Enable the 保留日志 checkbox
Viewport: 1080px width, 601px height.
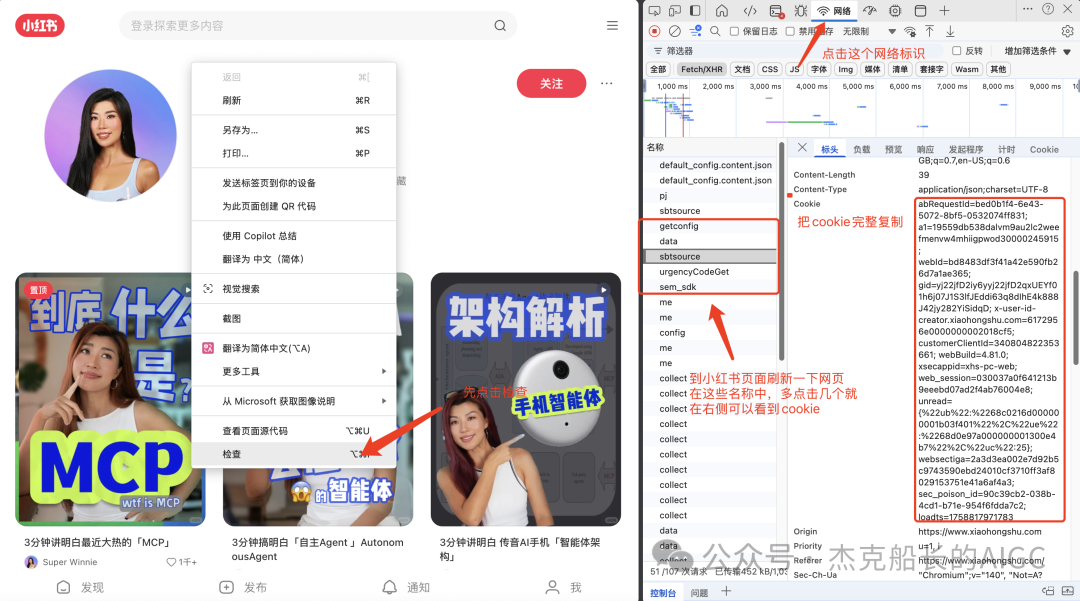click(x=734, y=31)
